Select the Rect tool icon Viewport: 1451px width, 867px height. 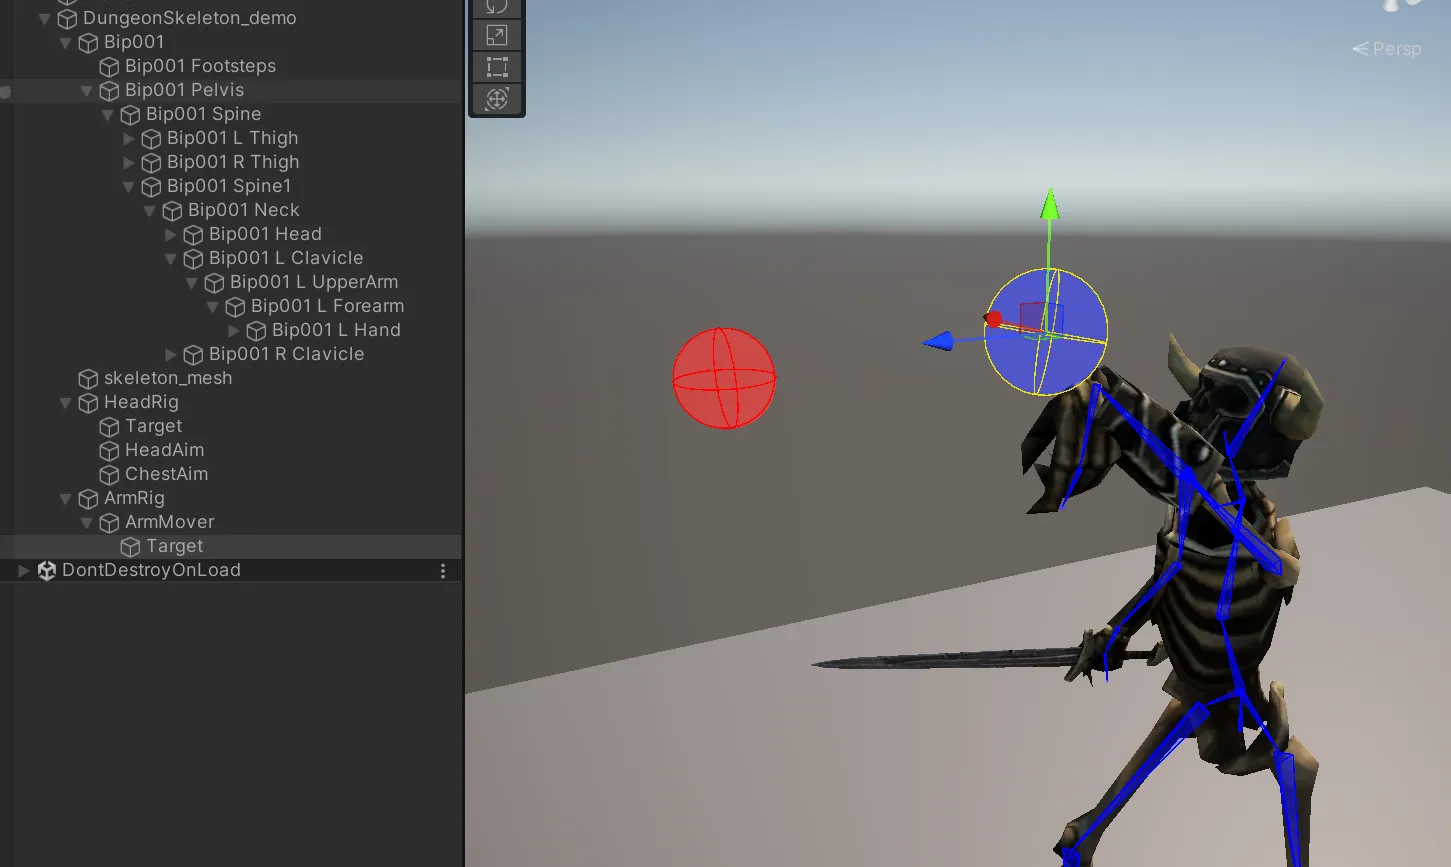[497, 67]
